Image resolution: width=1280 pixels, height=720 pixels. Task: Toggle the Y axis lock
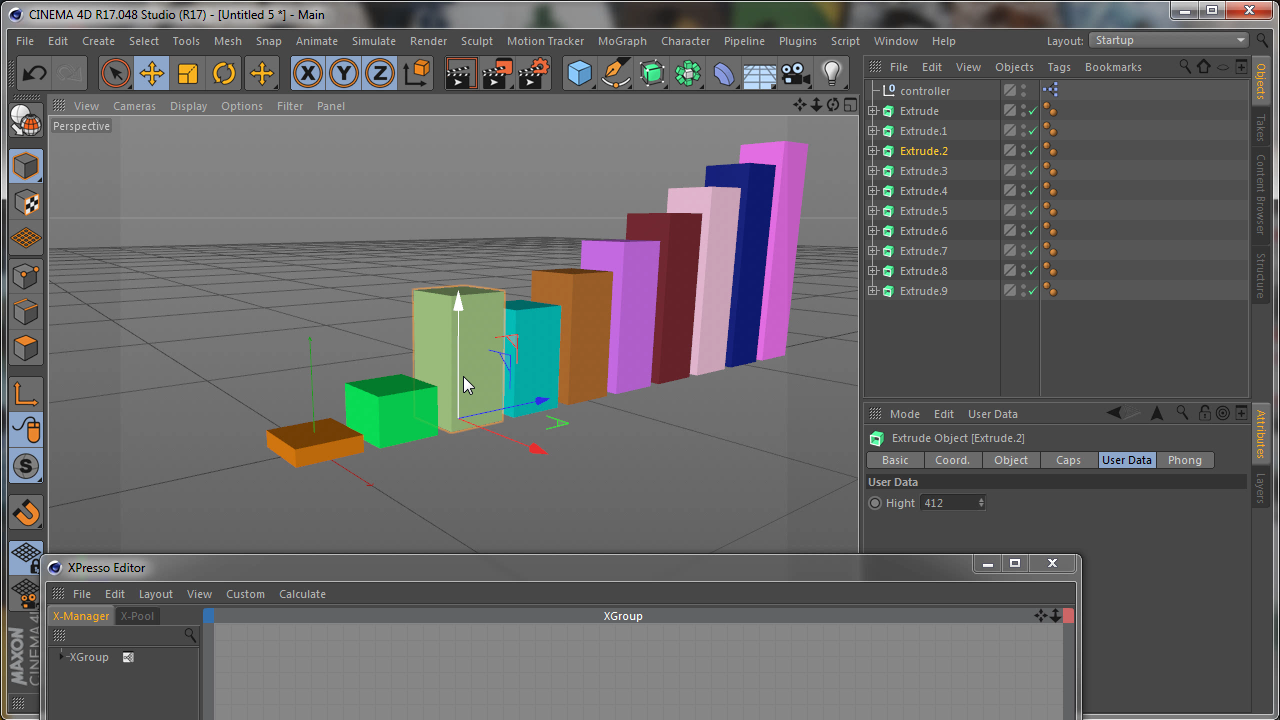coord(343,73)
